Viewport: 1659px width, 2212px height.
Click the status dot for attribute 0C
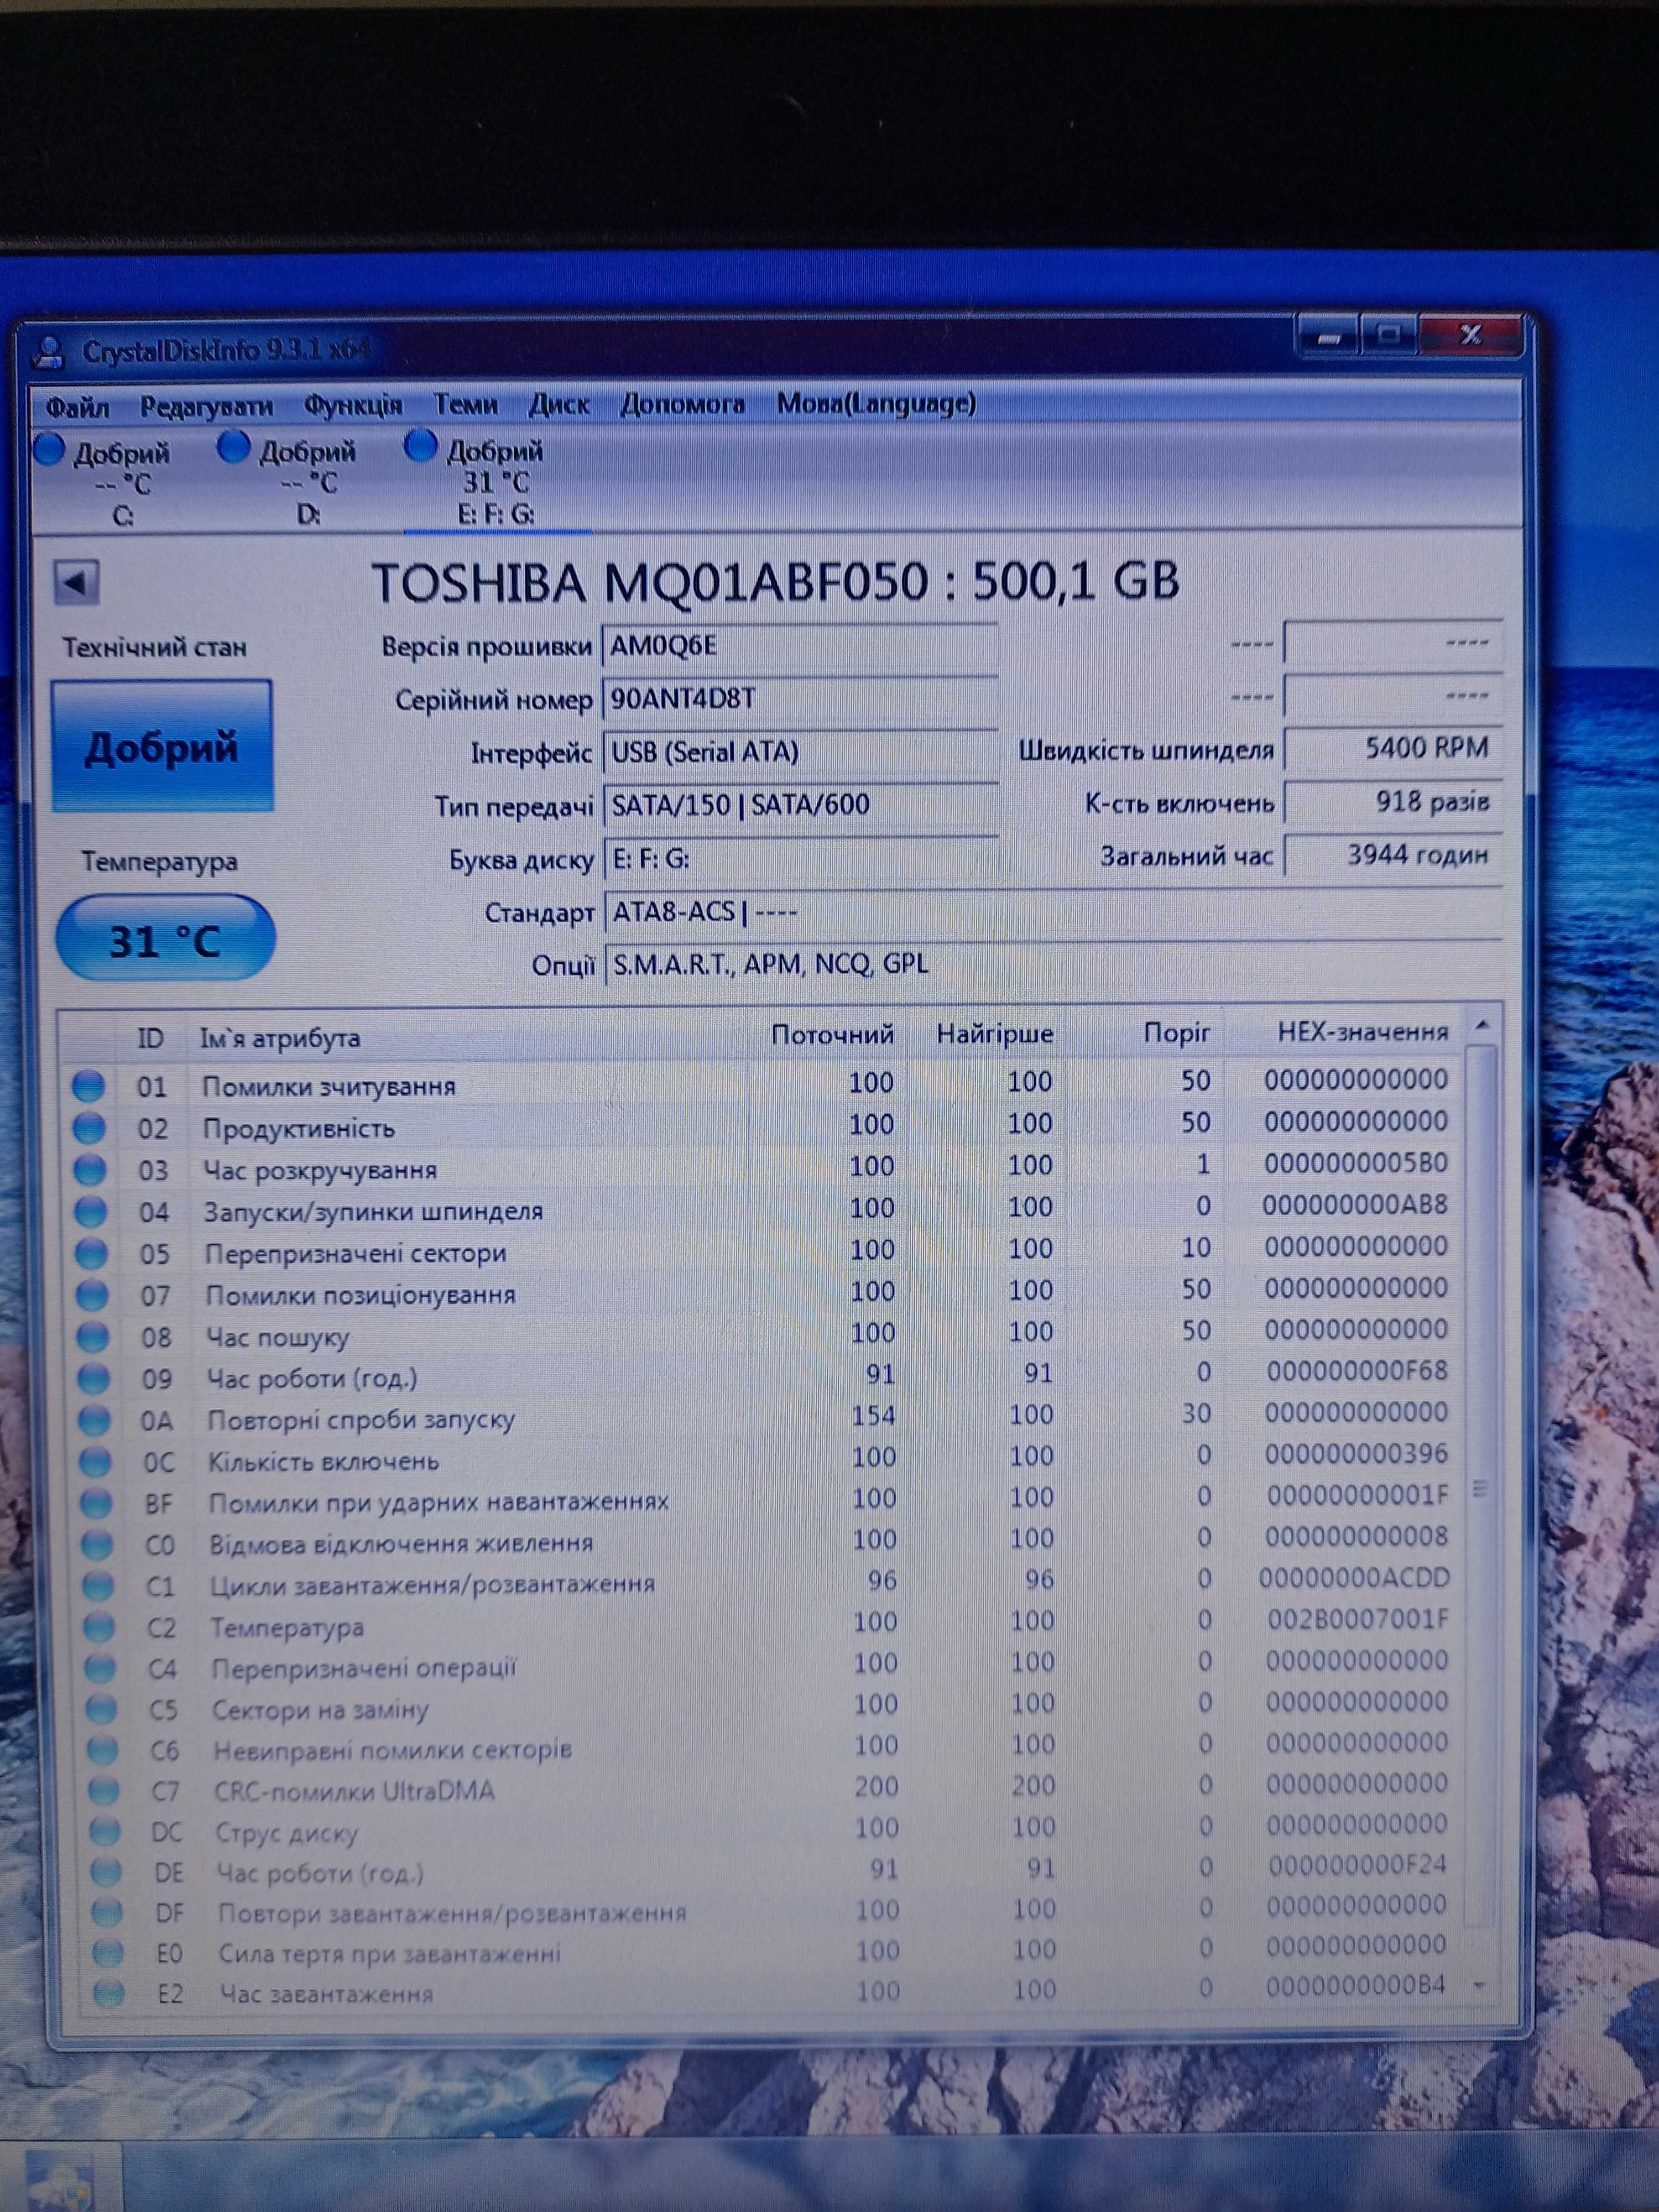[96, 1462]
